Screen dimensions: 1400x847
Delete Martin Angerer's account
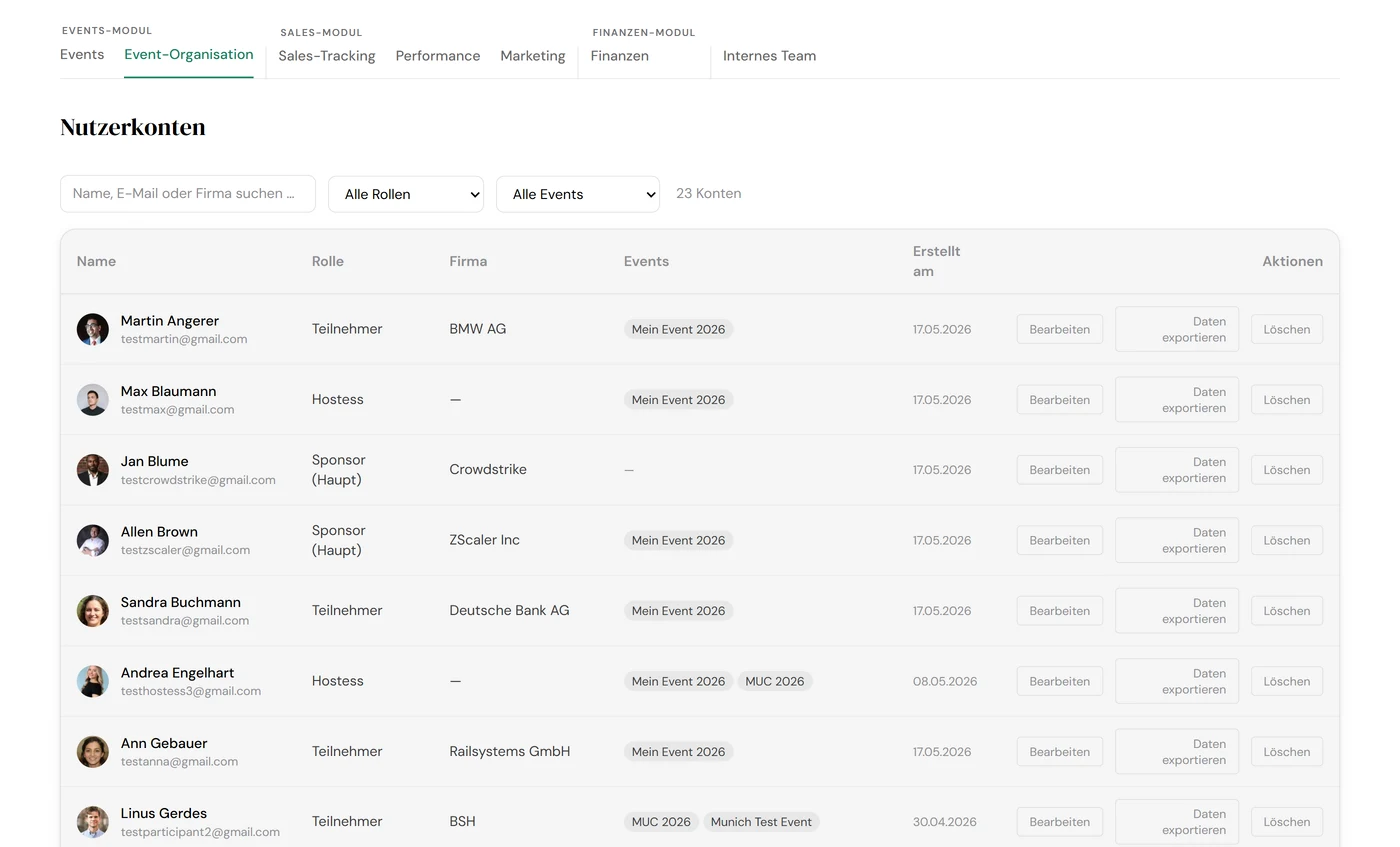[x=1287, y=329]
